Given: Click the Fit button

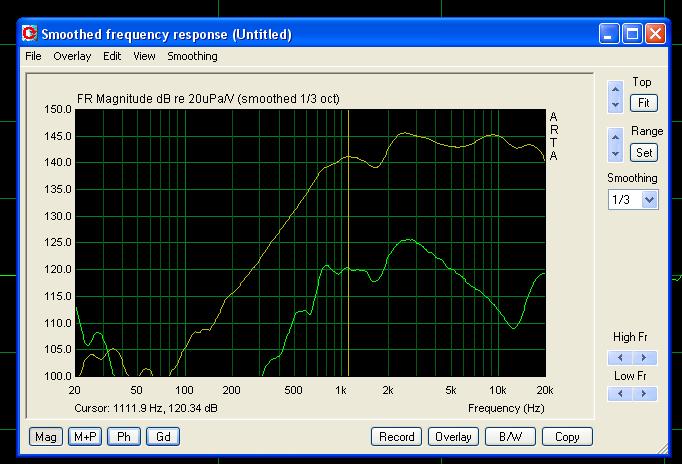Looking at the screenshot, I should [x=644, y=103].
